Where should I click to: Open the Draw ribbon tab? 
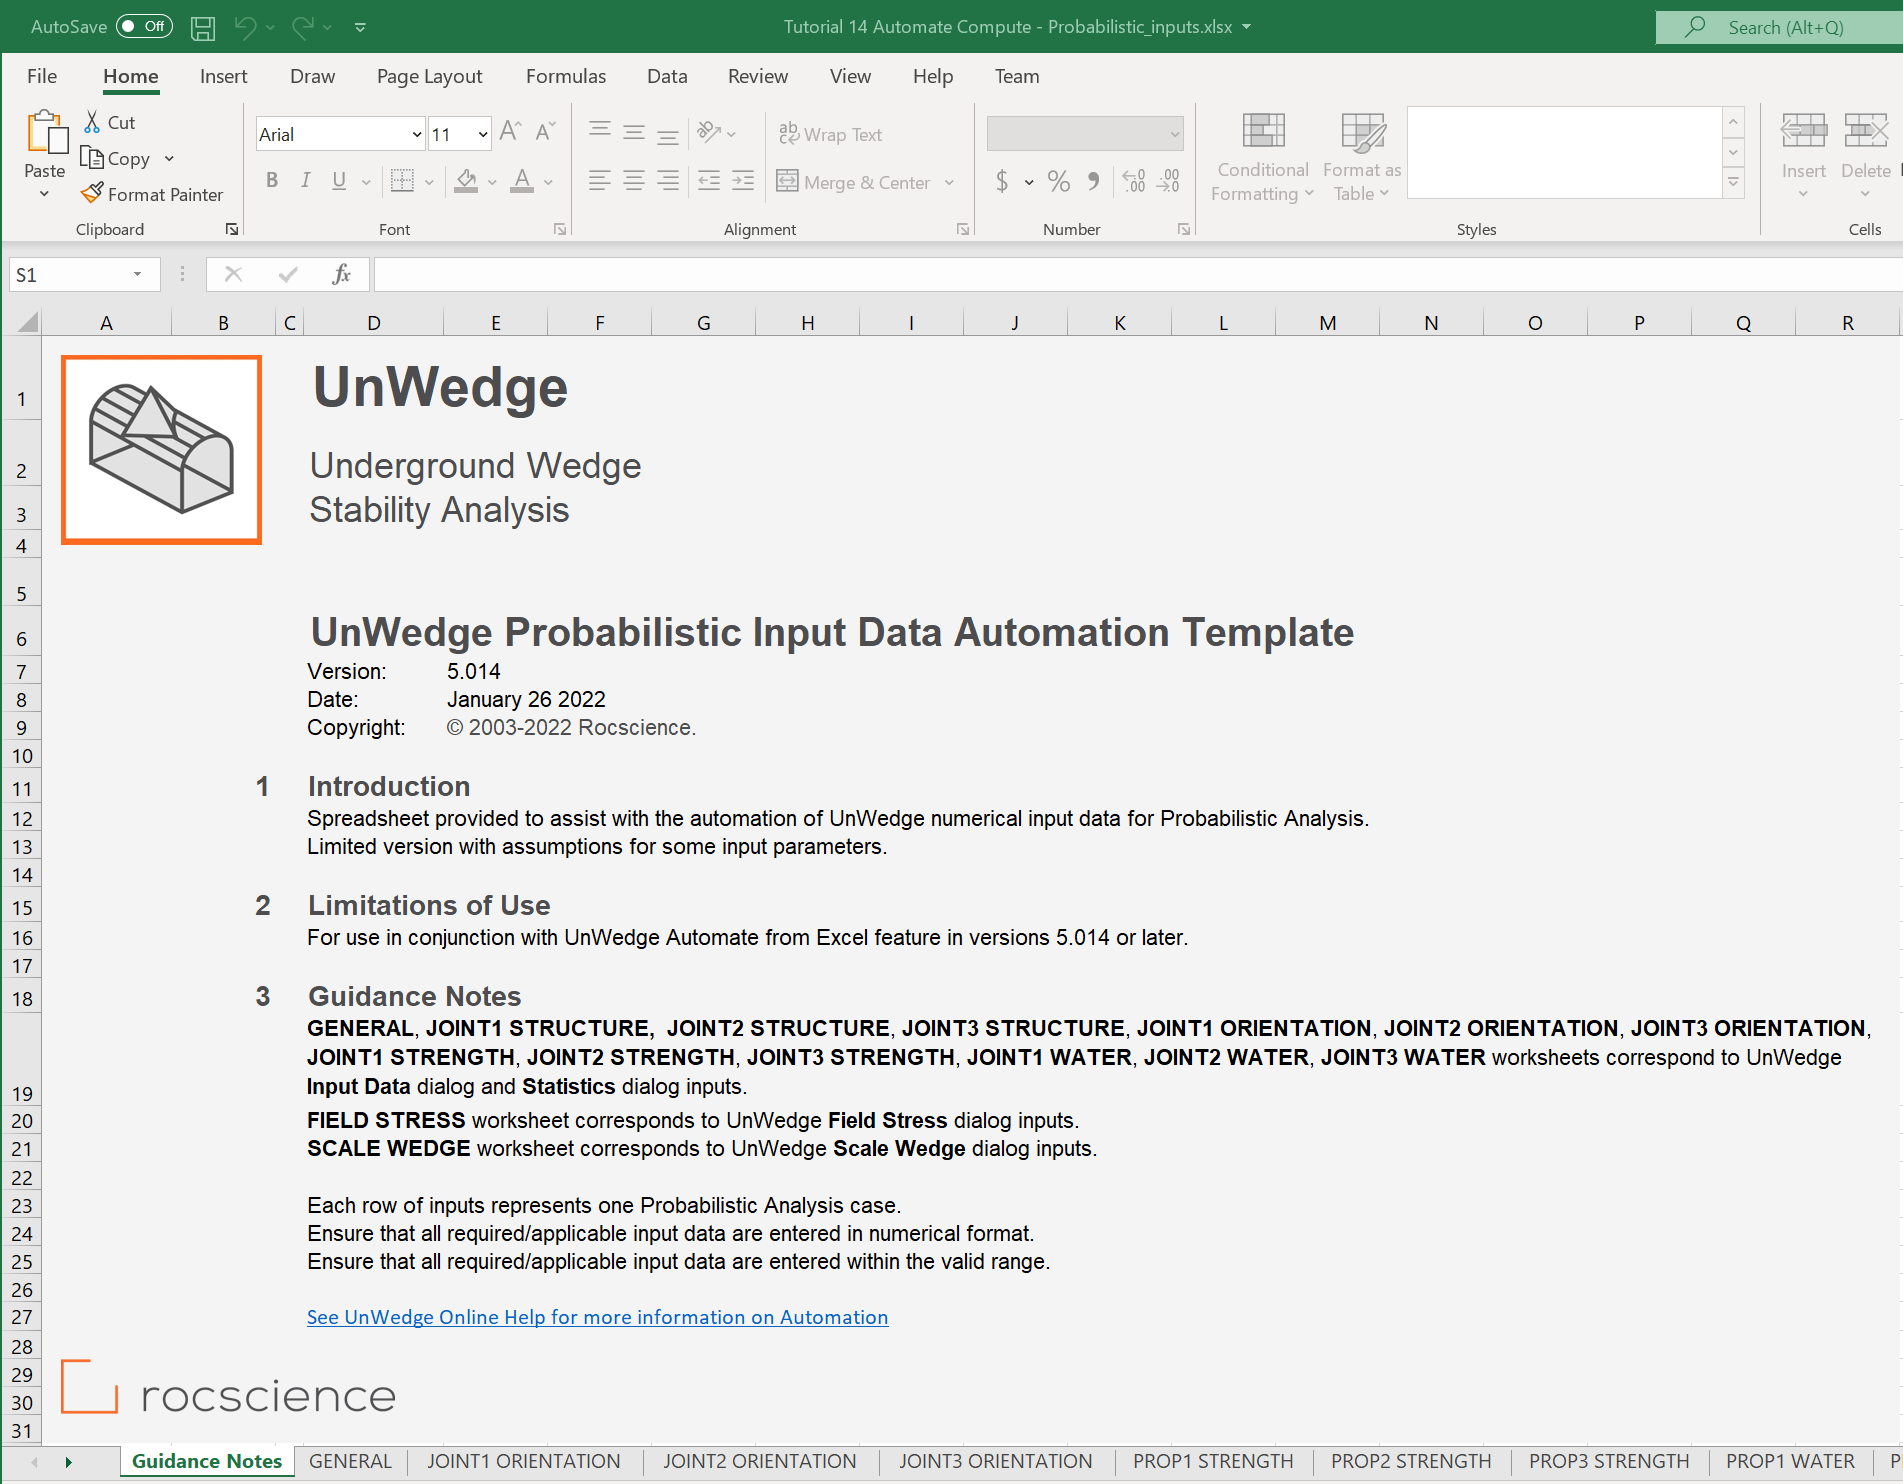click(312, 76)
